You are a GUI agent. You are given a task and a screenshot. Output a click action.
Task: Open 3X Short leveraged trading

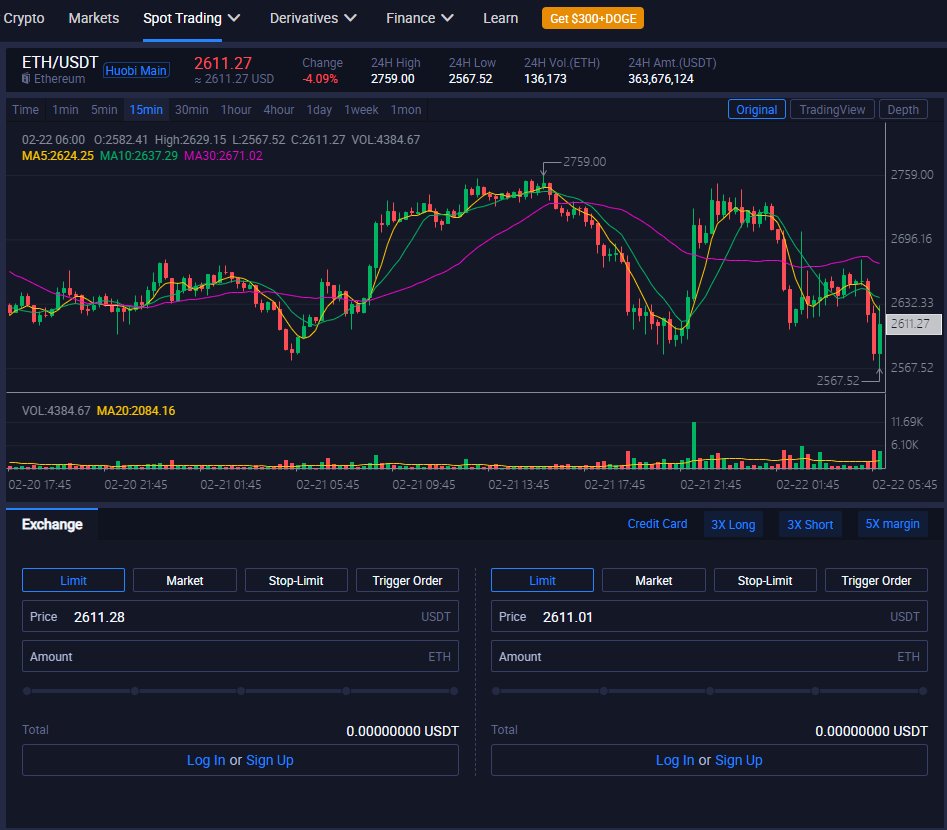pos(810,524)
